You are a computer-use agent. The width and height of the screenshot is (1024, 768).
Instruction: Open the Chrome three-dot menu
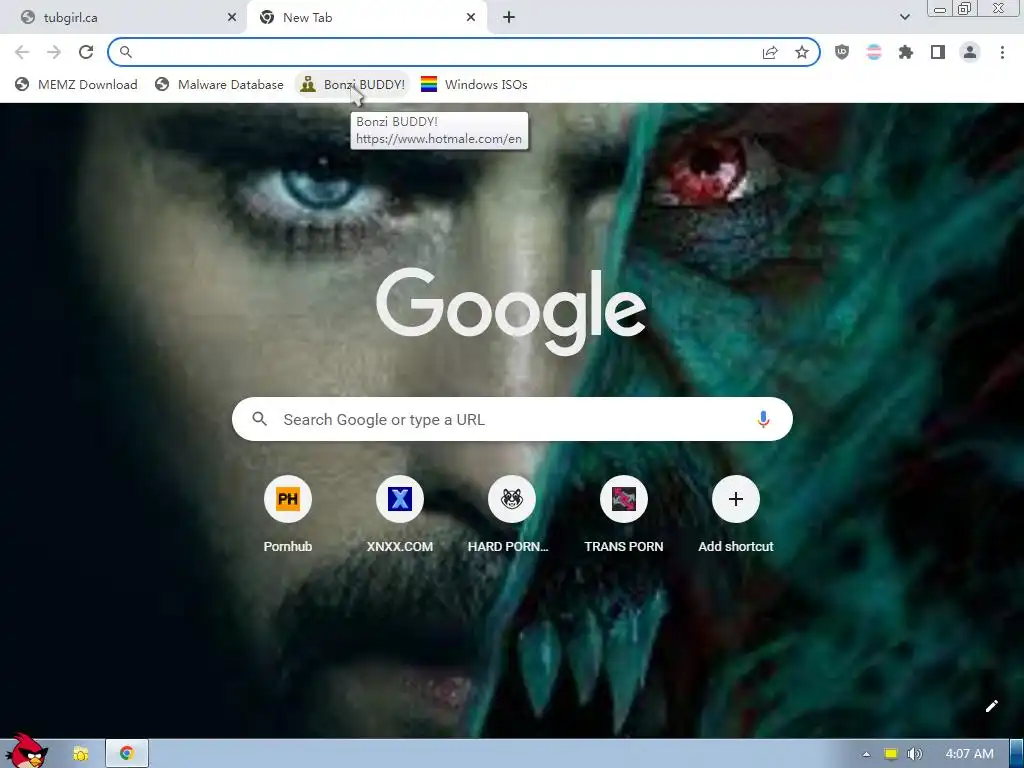1002,52
